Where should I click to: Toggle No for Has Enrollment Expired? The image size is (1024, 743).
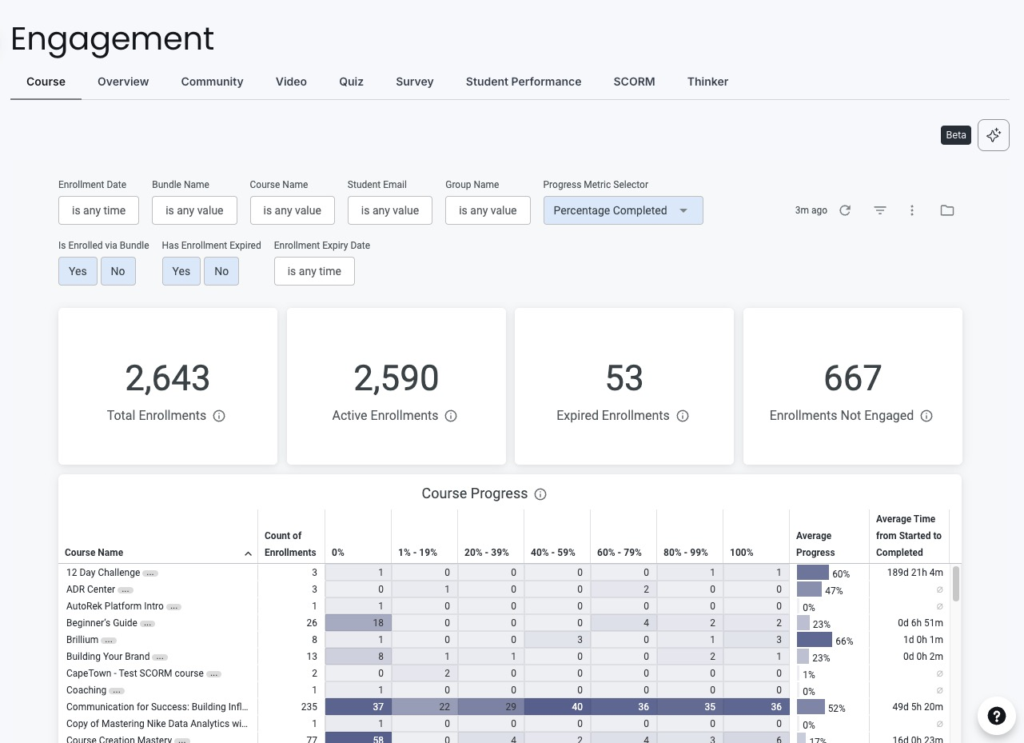point(221,271)
